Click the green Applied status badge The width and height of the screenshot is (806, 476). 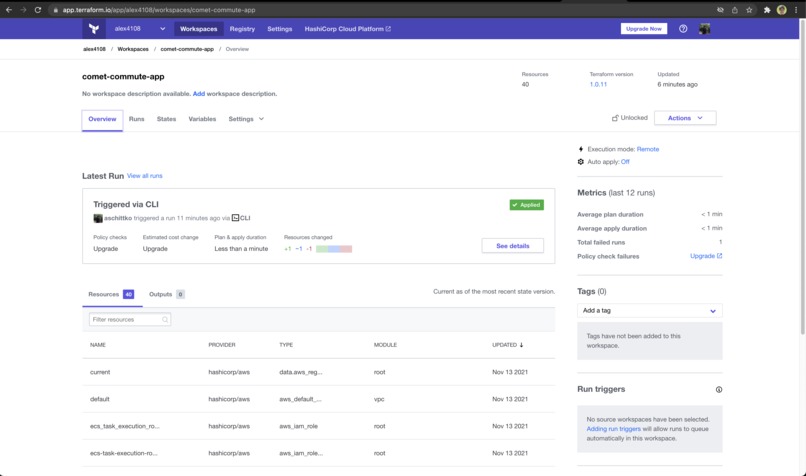click(x=526, y=205)
